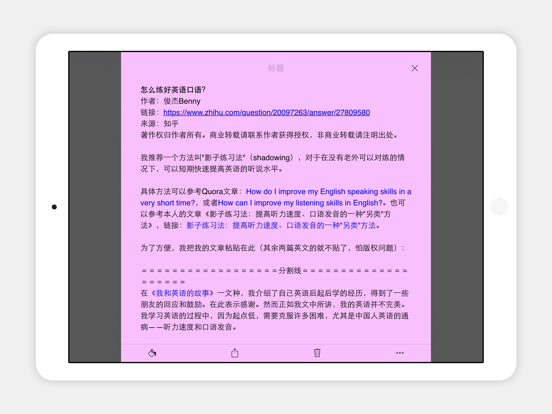Viewport: 552px width, 414px height.
Task: Place cursor in heading 怎么练好英语口语?
Action: [173, 89]
